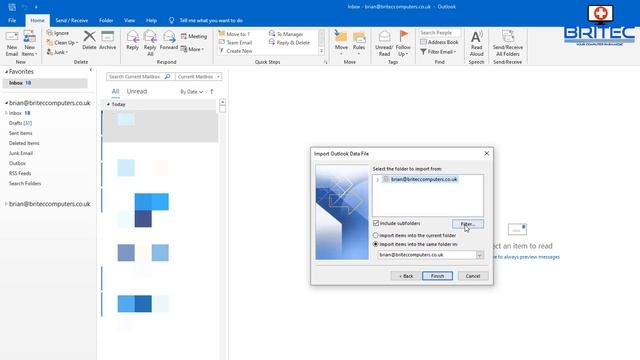Open the Deleted Items folder
Screen dimensions: 640x360
point(24,143)
